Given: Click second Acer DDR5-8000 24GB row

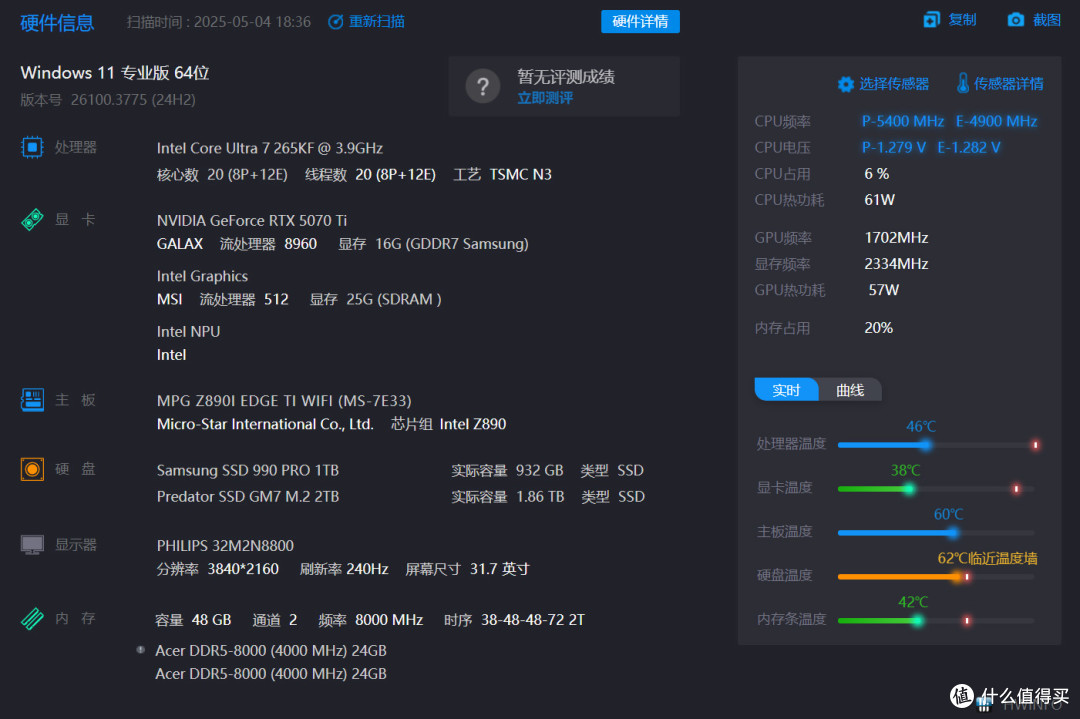Looking at the screenshot, I should (x=271, y=674).
